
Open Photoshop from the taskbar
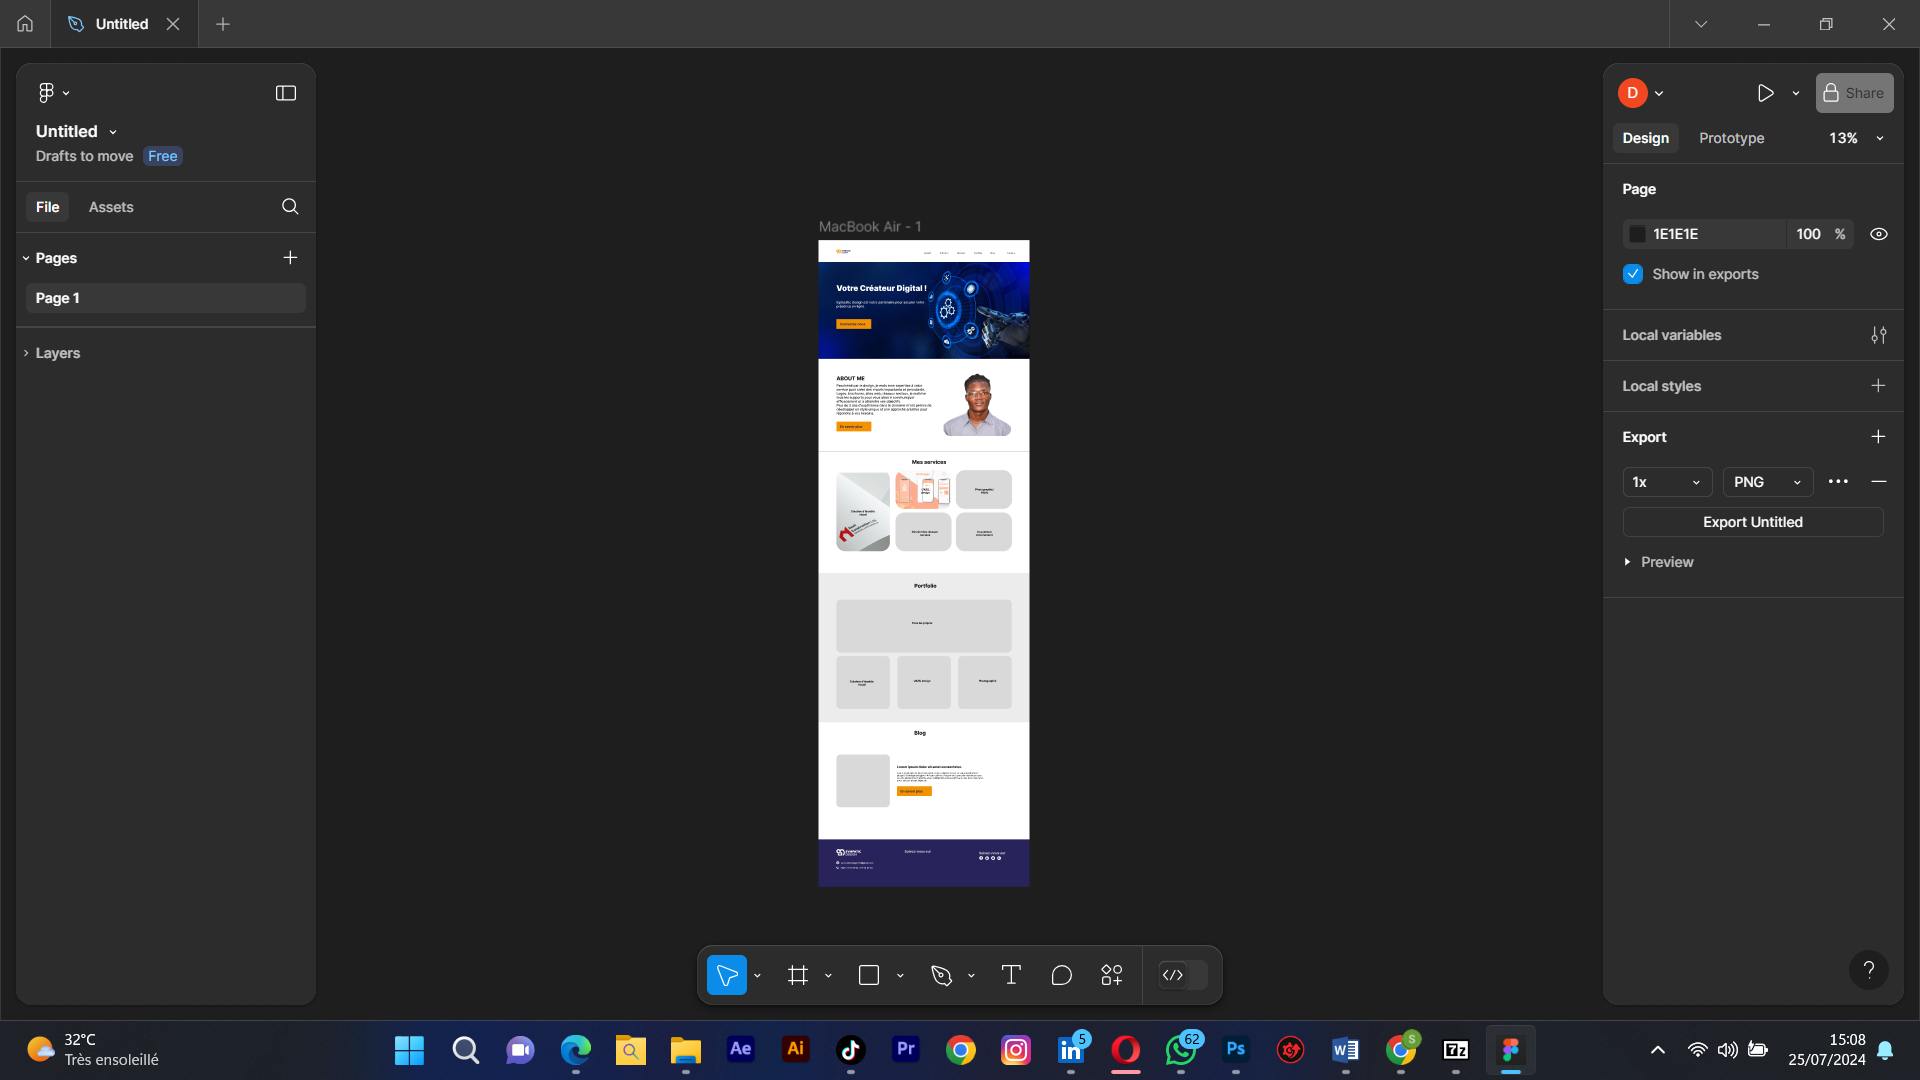click(1235, 1049)
